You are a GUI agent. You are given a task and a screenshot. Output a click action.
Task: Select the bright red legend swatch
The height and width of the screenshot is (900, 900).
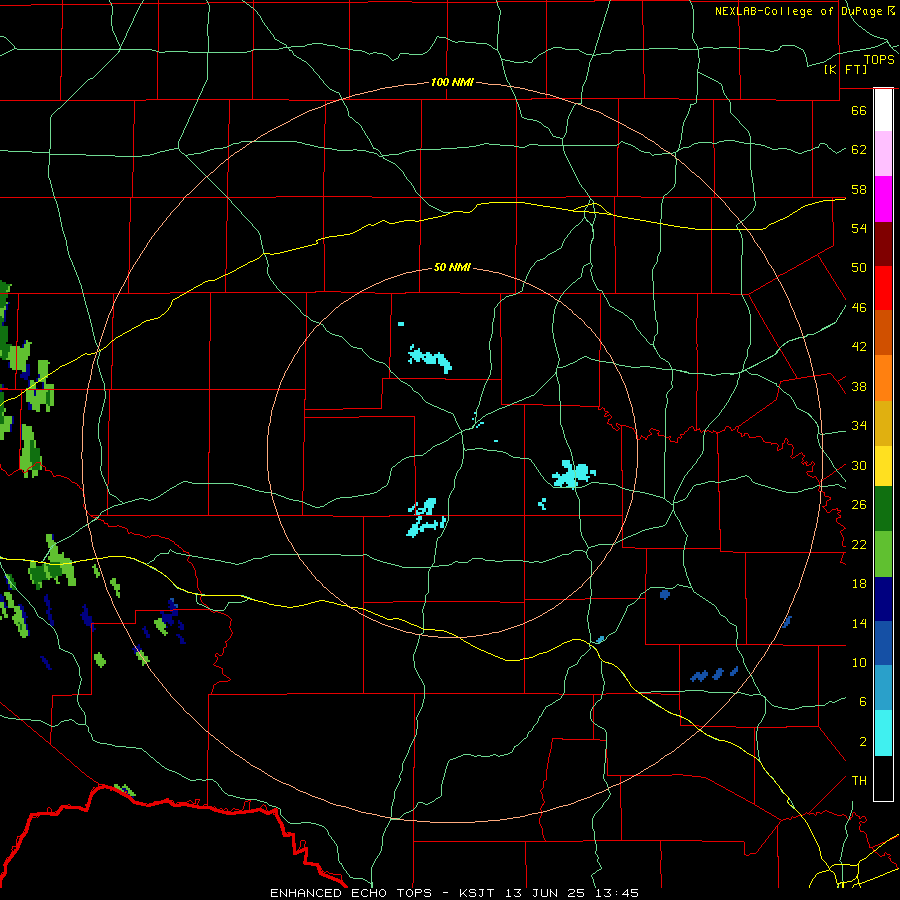[x=883, y=288]
